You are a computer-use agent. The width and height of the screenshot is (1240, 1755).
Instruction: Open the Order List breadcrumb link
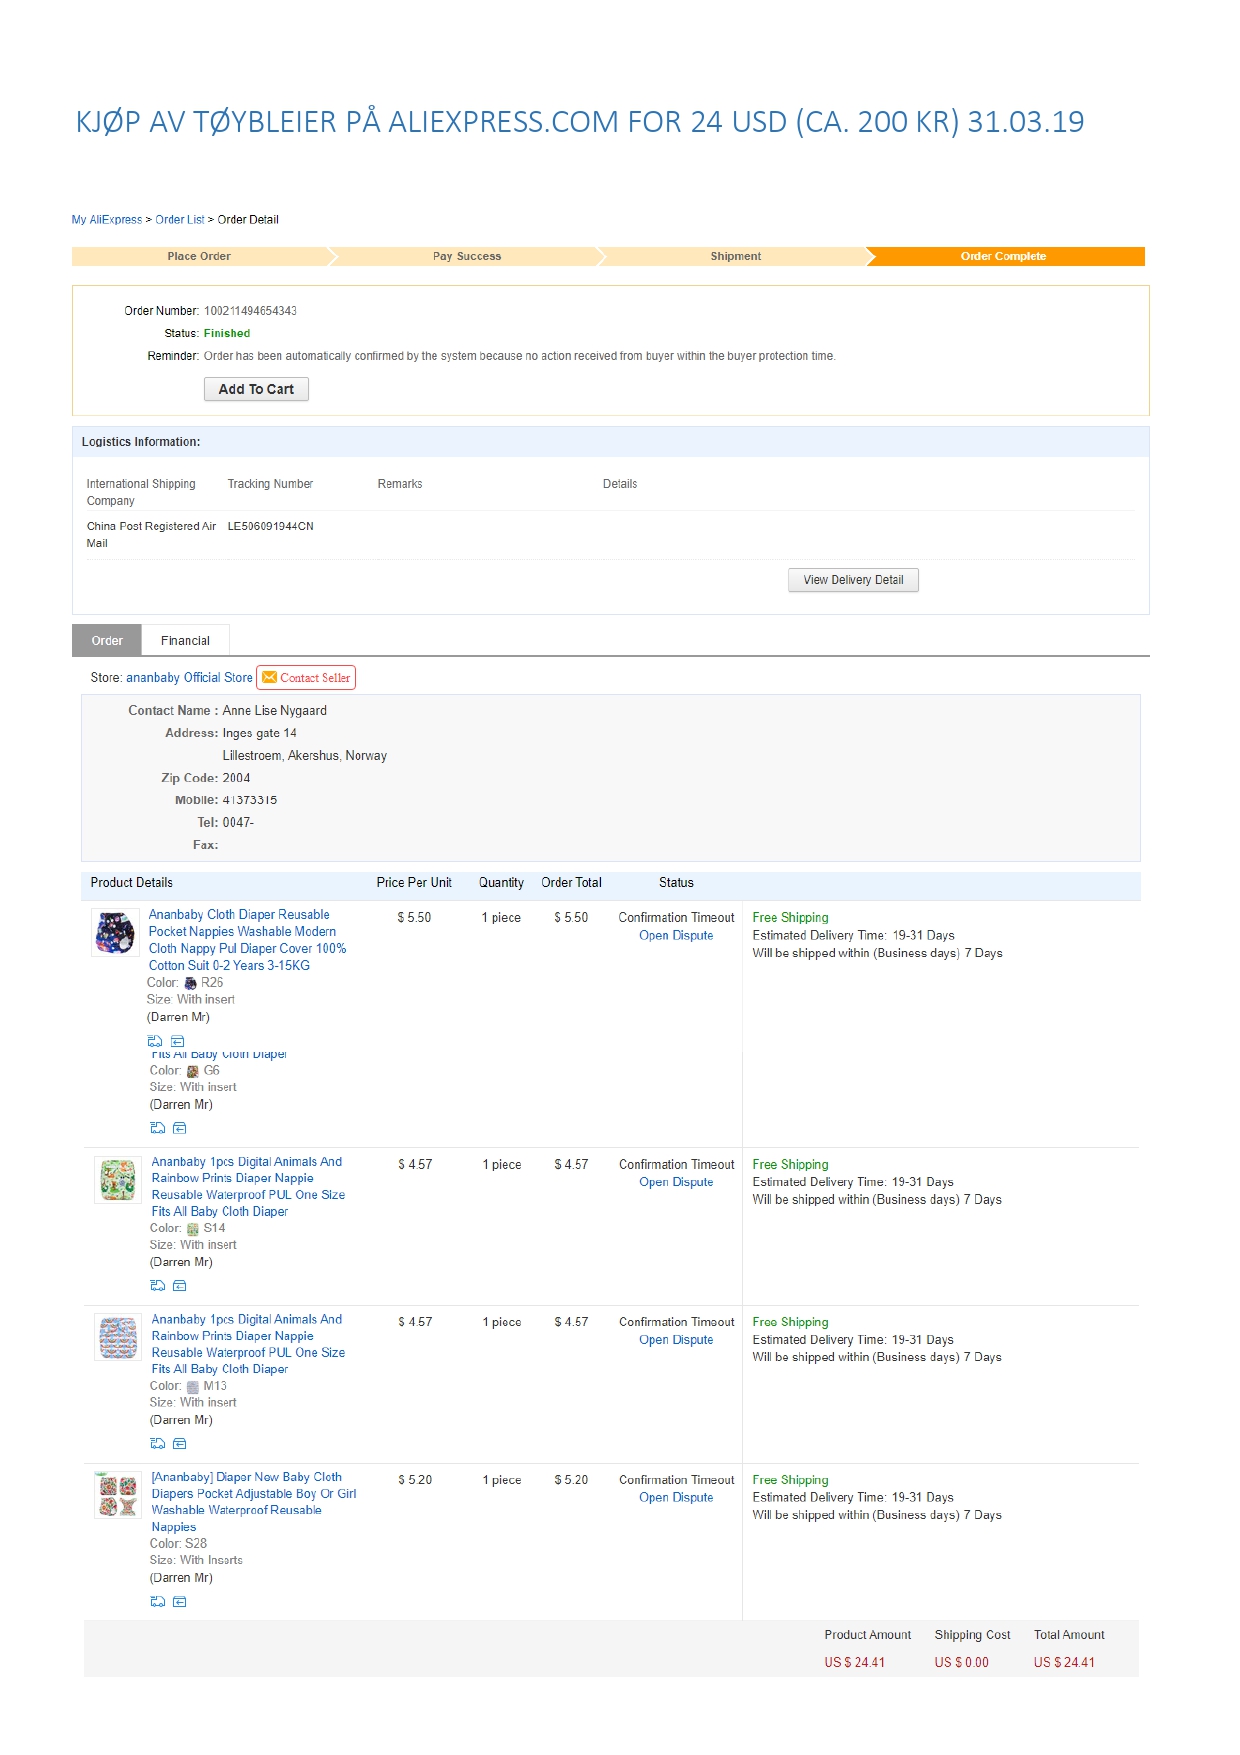(180, 219)
